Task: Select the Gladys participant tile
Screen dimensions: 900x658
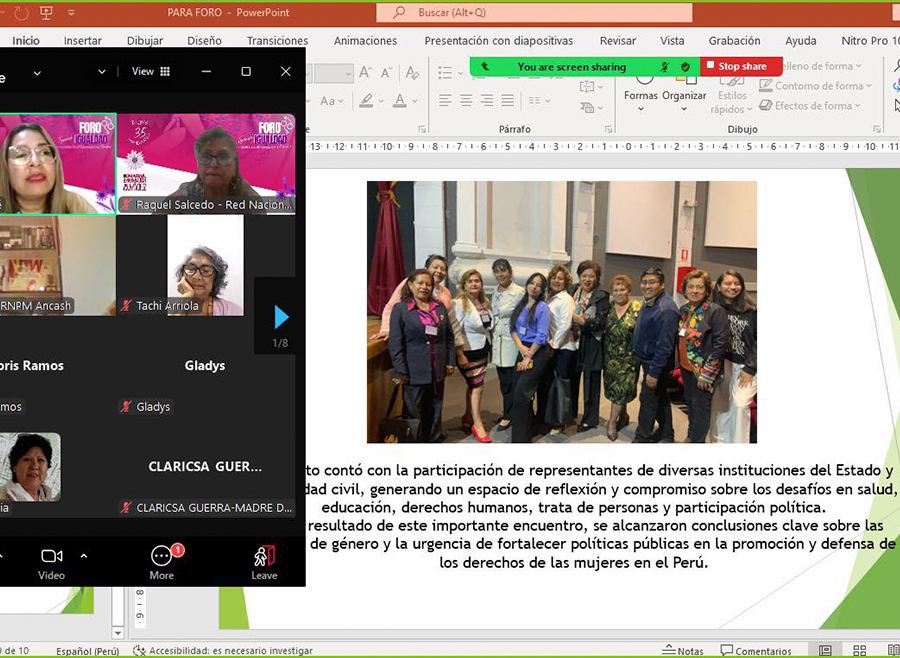Action: coord(206,366)
